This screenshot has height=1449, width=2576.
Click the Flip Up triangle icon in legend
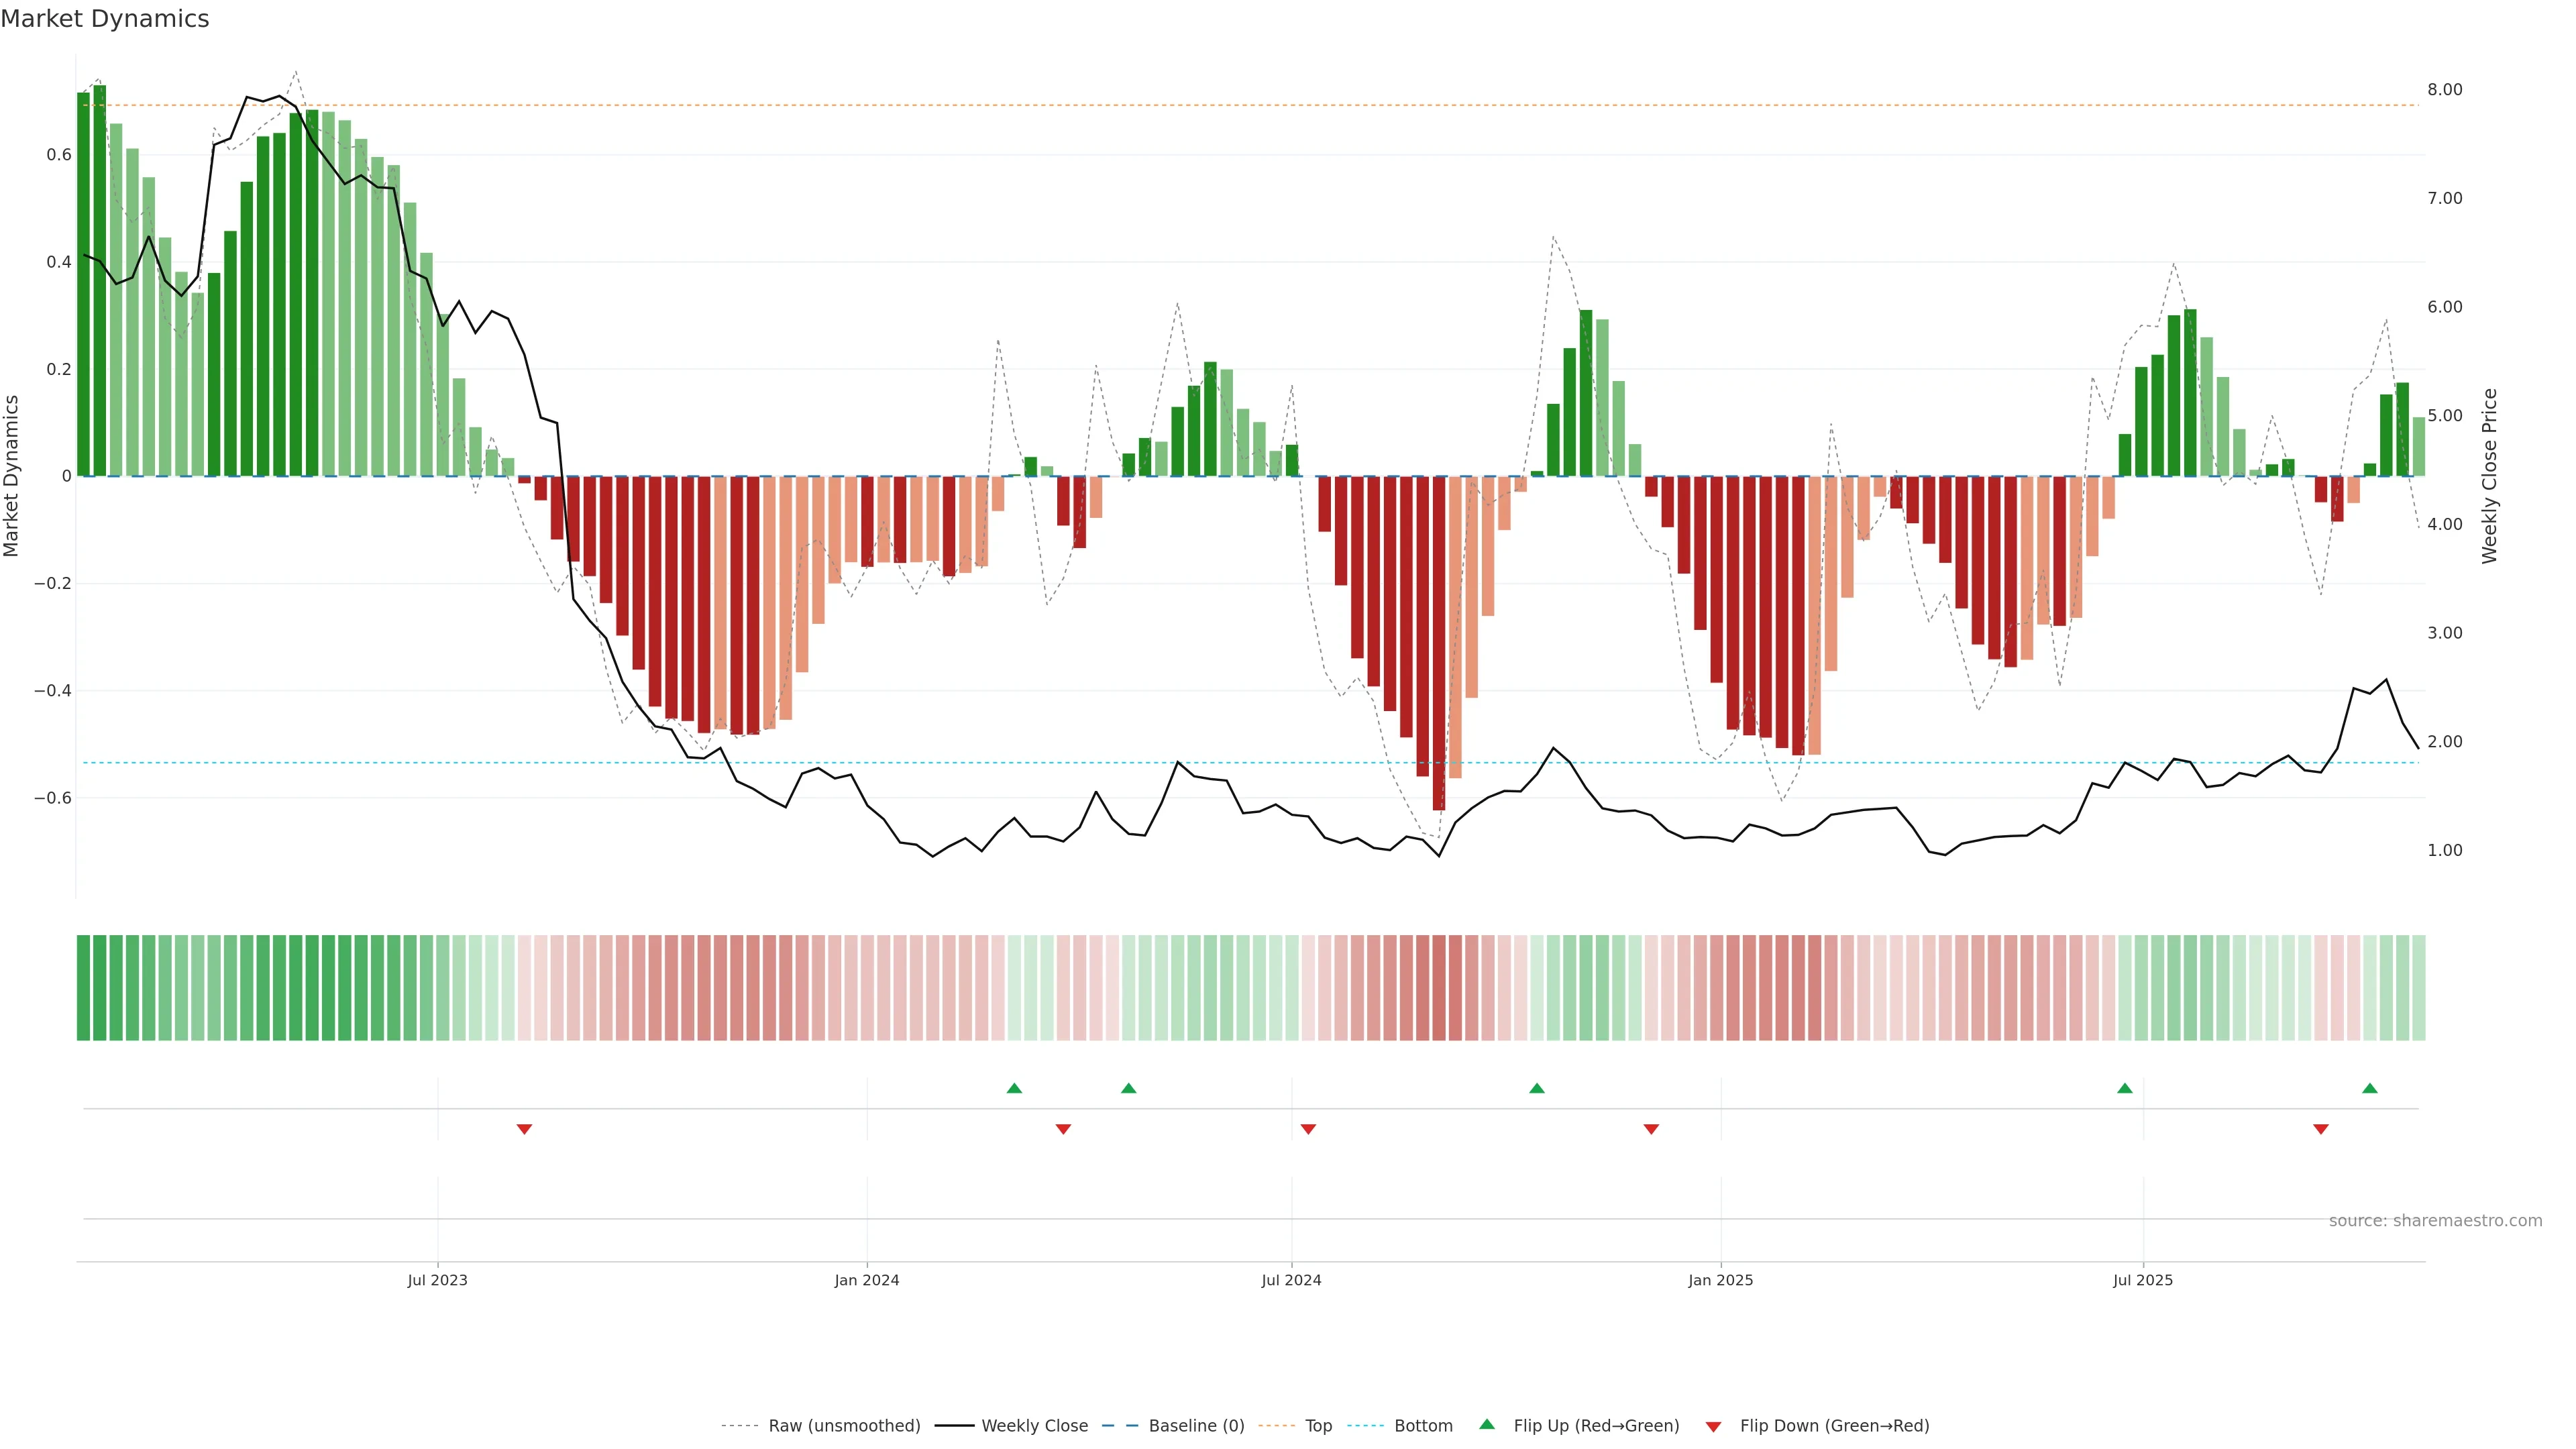click(1487, 1424)
